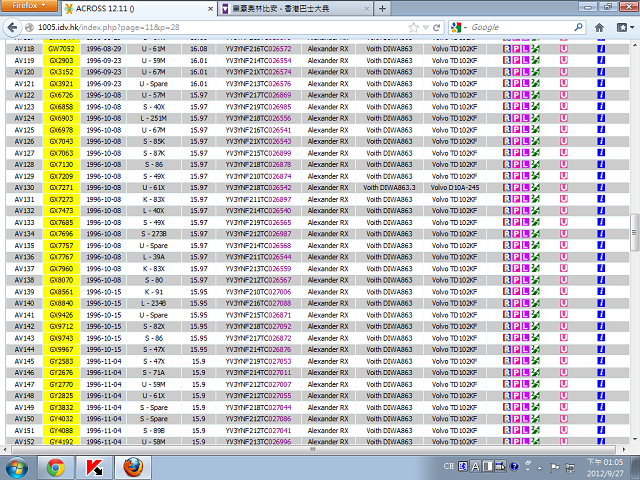Launch Chrome from the taskbar
640x480 pixels.
tap(55, 466)
